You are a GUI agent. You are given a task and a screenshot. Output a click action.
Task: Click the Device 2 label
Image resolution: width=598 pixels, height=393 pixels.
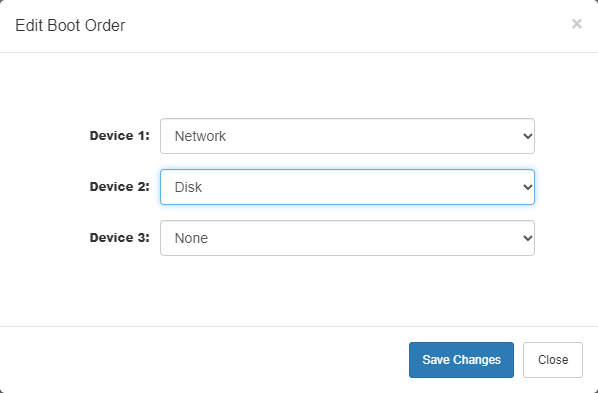pyautogui.click(x=119, y=187)
